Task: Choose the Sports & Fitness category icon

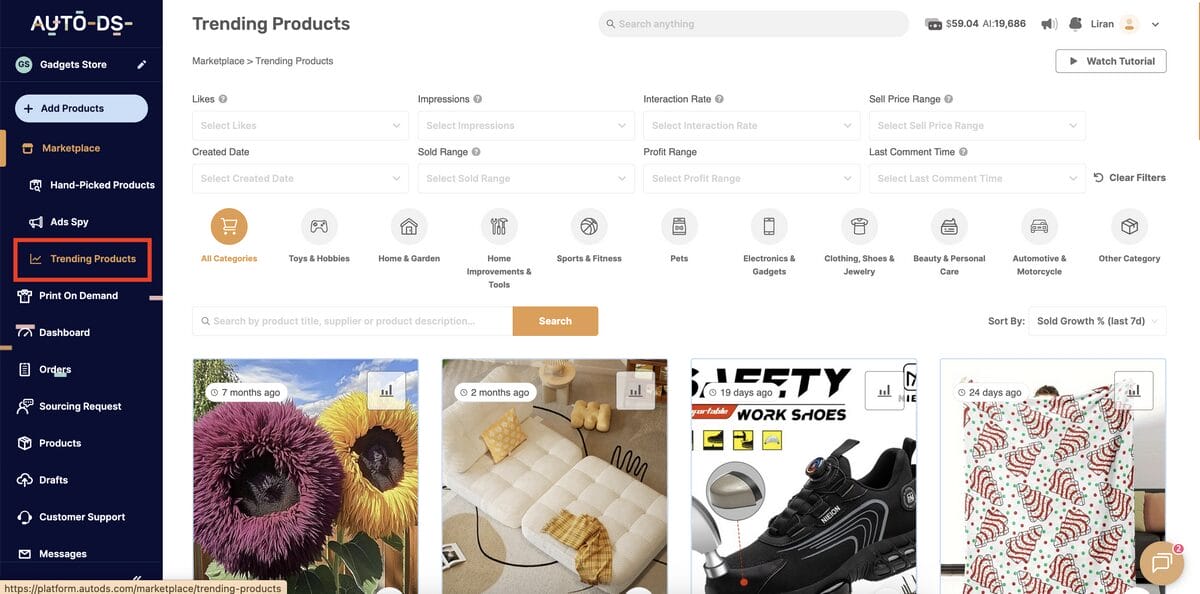Action: [x=589, y=227]
